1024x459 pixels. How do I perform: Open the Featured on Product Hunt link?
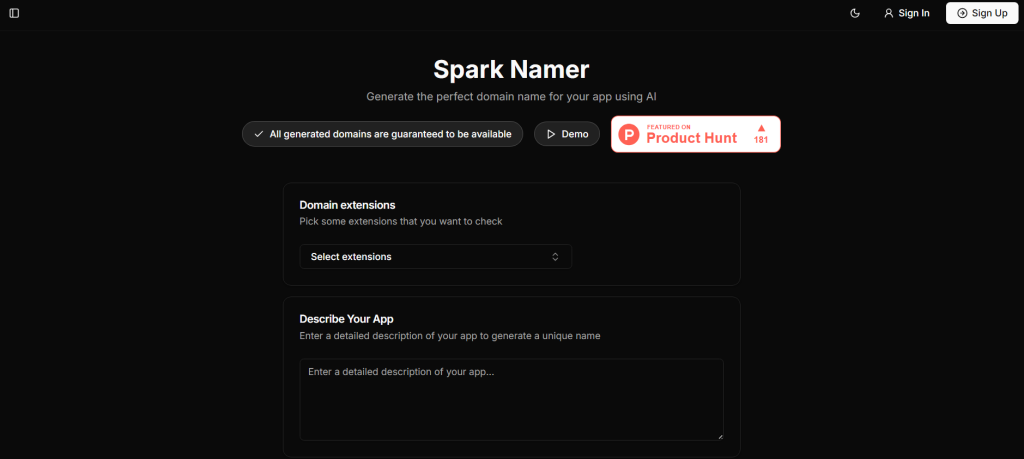(x=691, y=135)
